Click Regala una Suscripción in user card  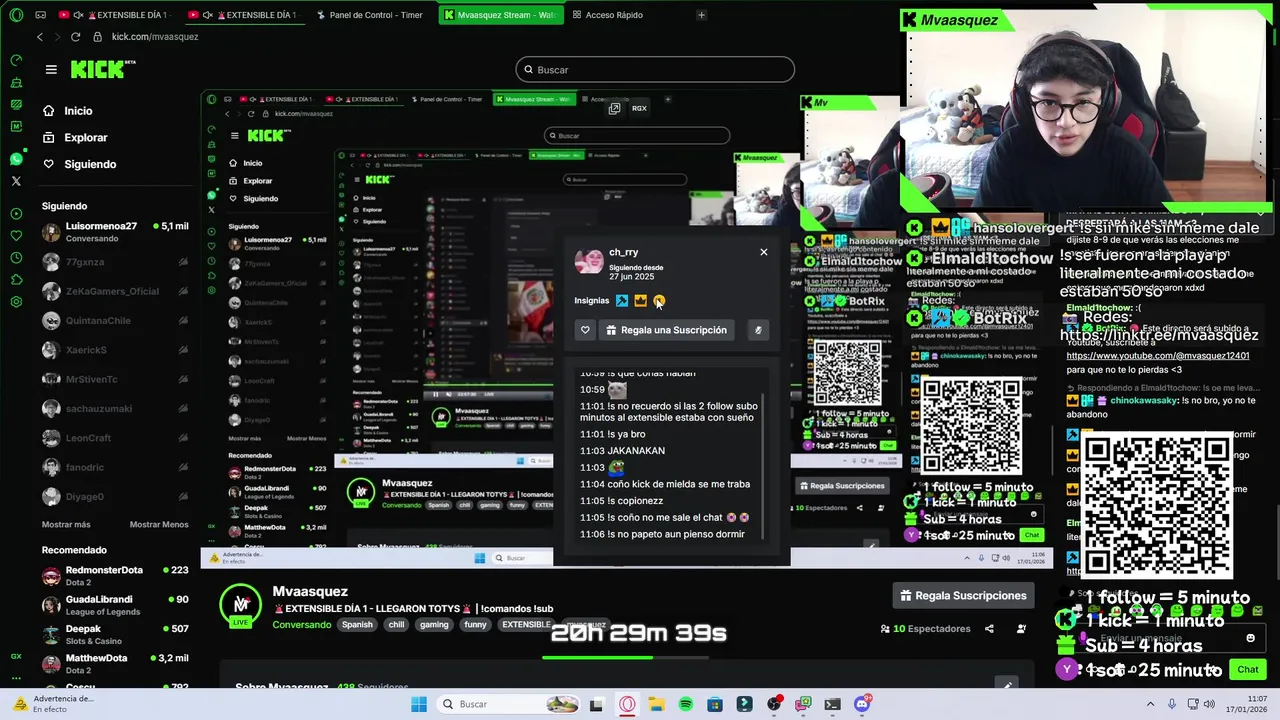tap(665, 330)
